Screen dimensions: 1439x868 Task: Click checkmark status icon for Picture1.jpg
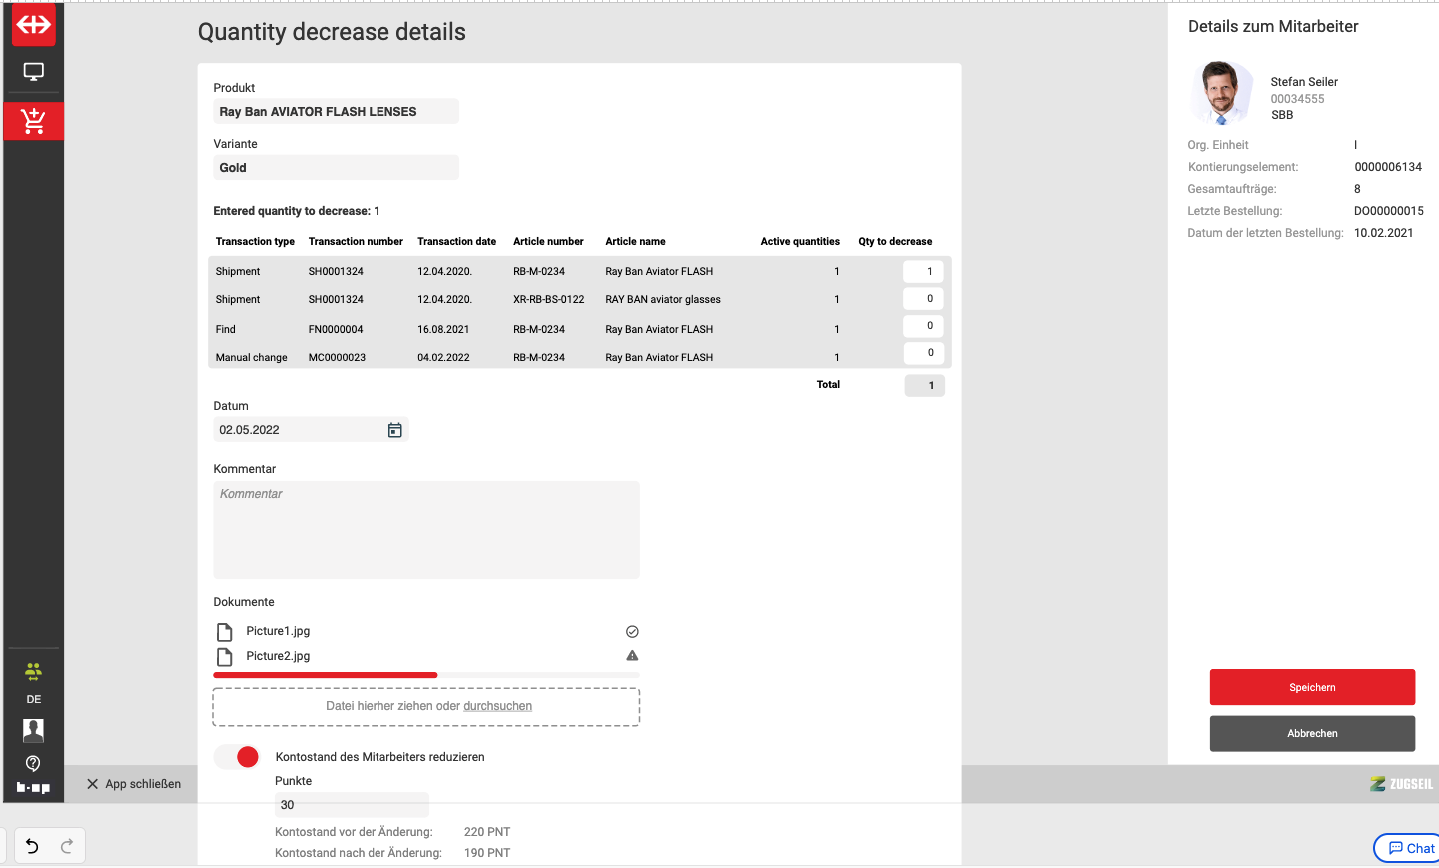632,632
